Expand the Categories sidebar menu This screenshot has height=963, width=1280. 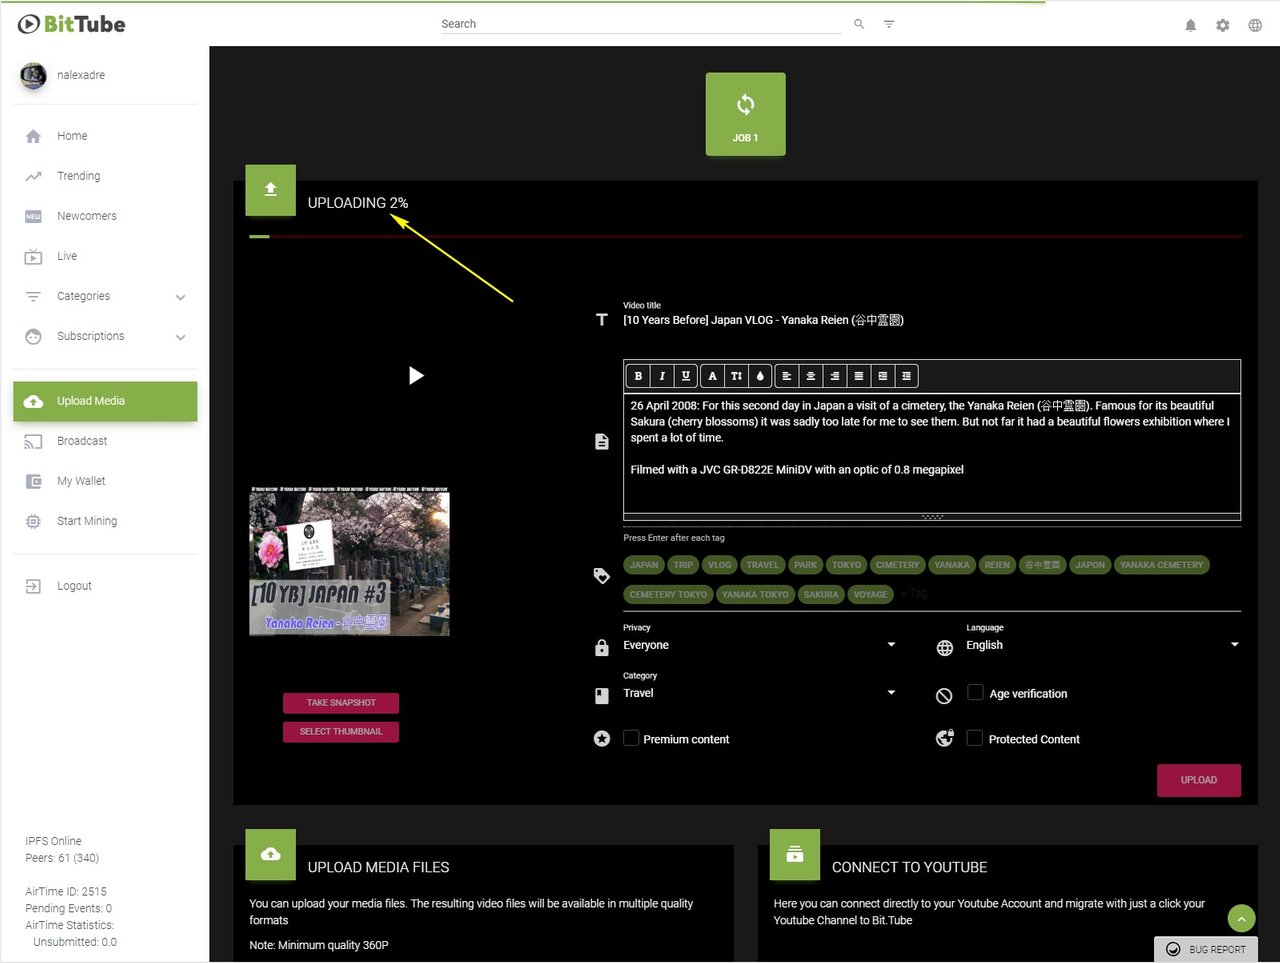coord(105,296)
